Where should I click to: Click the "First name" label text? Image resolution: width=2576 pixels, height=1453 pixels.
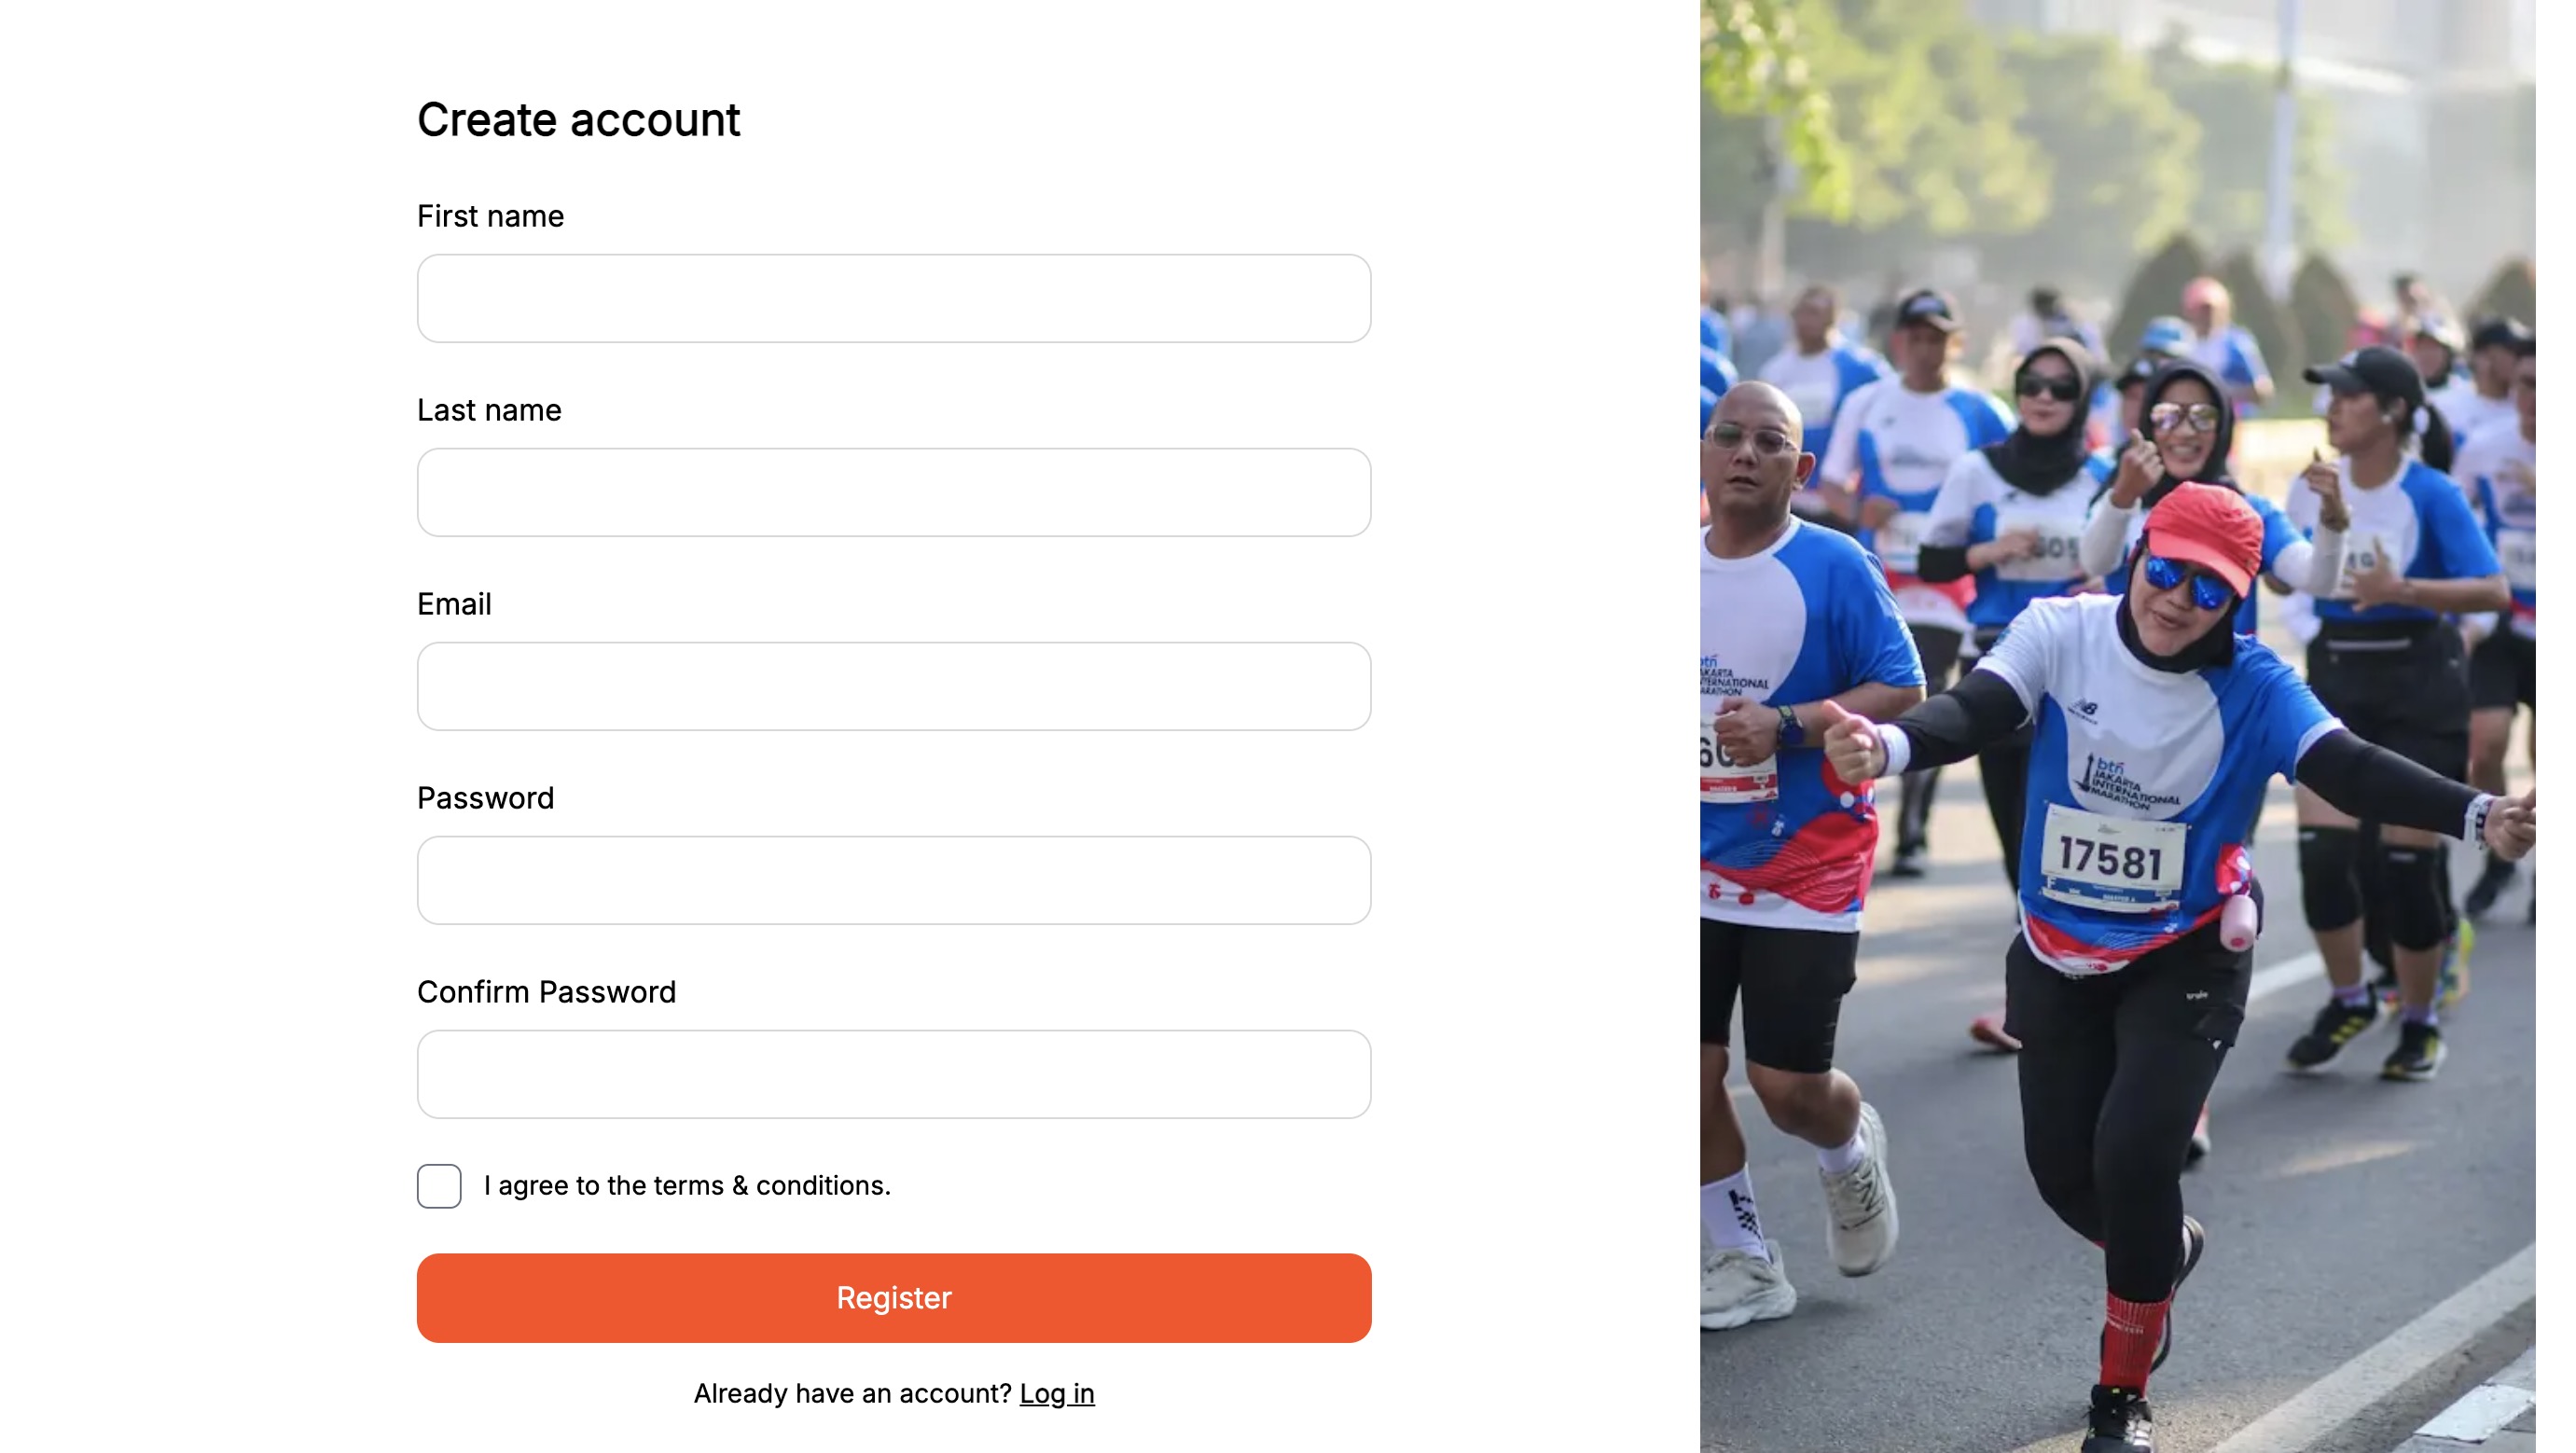pyautogui.click(x=490, y=216)
